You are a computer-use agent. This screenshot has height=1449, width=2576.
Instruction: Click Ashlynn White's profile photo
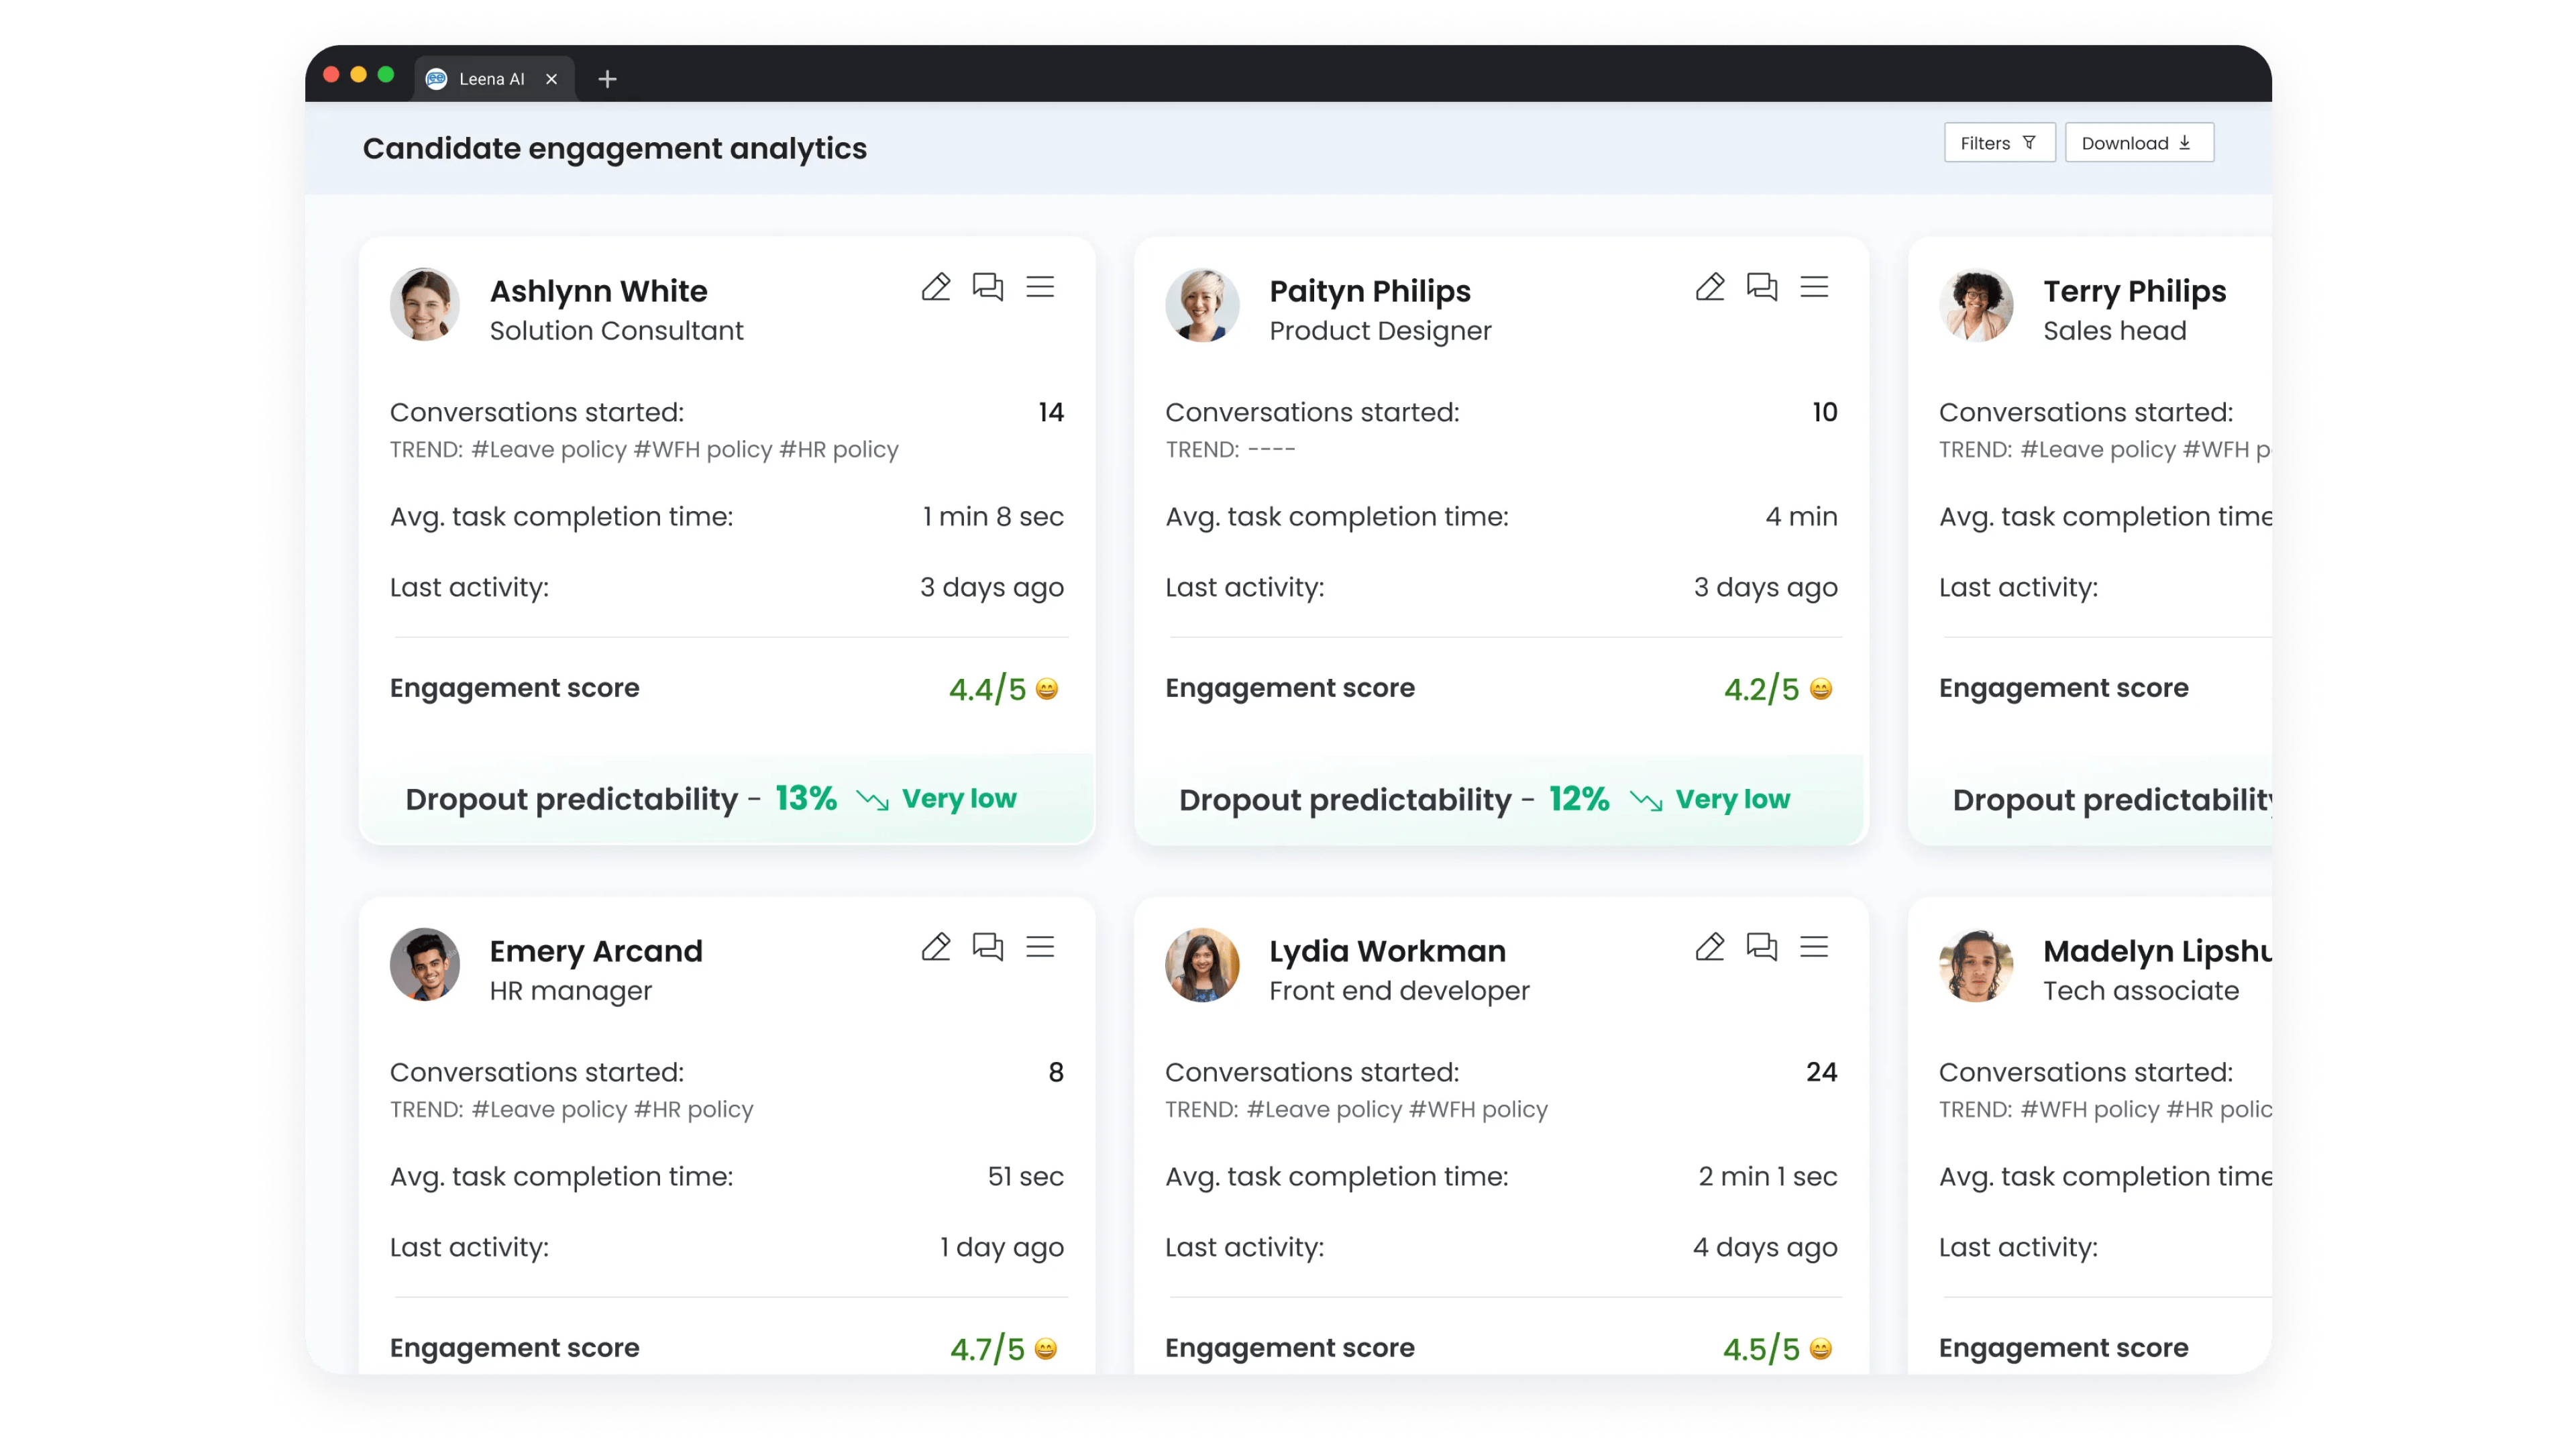coord(425,305)
